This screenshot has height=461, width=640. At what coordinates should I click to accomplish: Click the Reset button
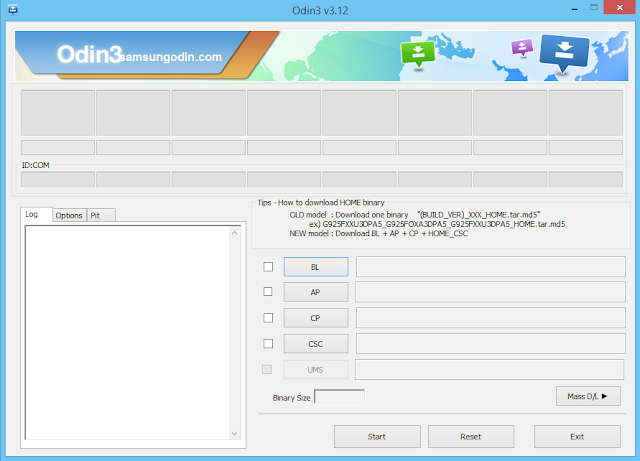[471, 437]
